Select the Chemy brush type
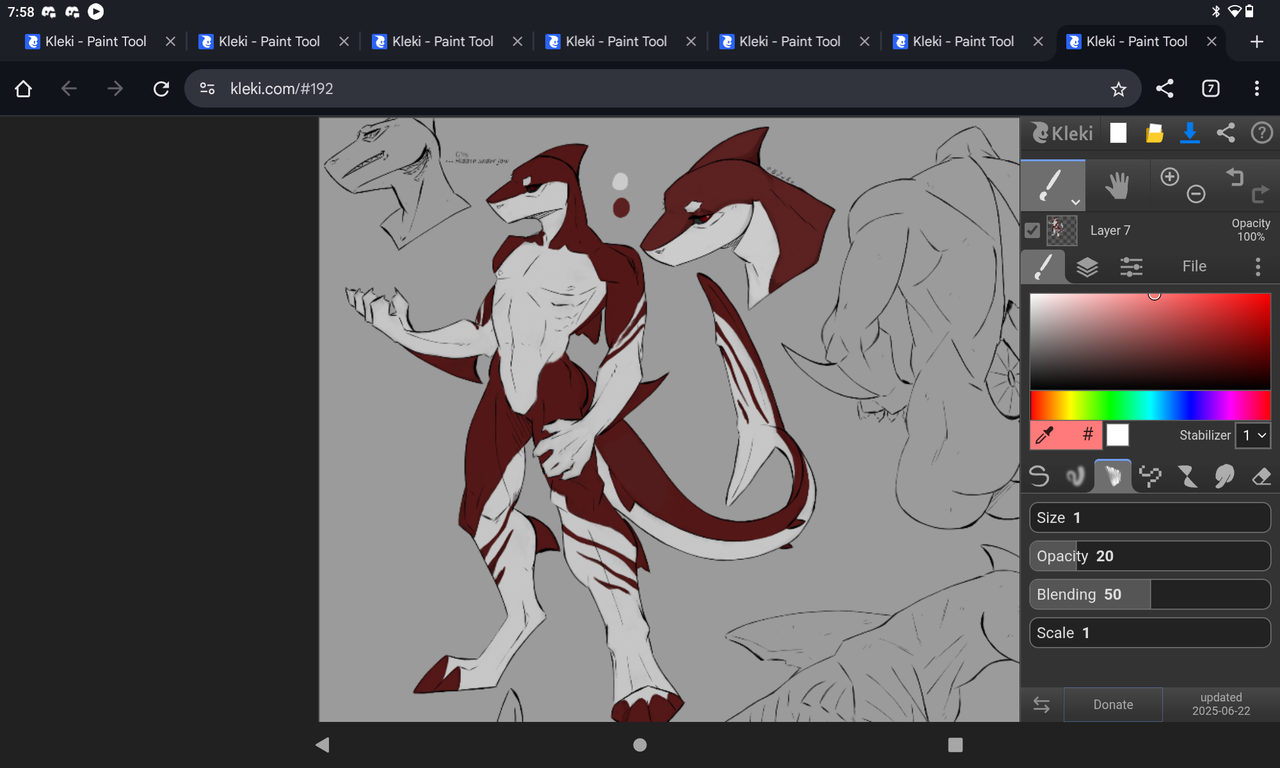This screenshot has height=768, width=1280. coord(1187,476)
